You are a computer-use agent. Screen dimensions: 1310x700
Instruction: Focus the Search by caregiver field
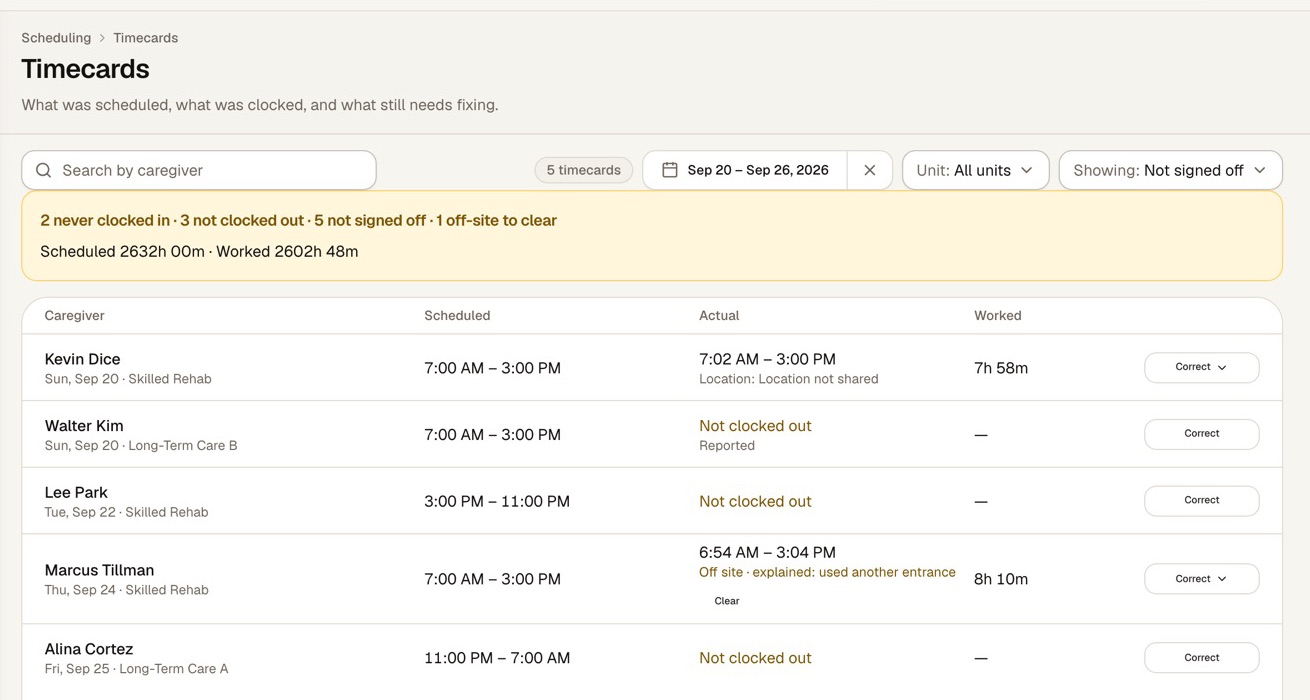point(199,170)
